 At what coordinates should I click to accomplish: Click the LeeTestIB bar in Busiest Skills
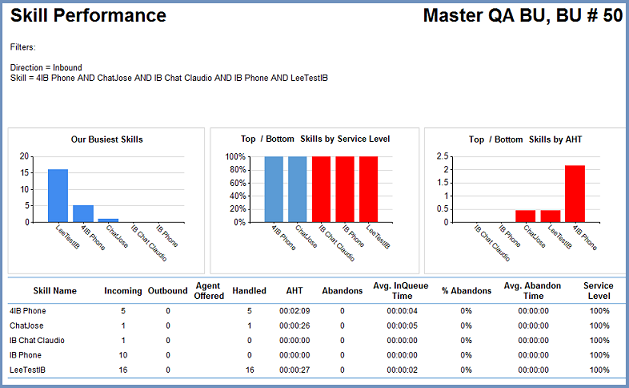[58, 195]
